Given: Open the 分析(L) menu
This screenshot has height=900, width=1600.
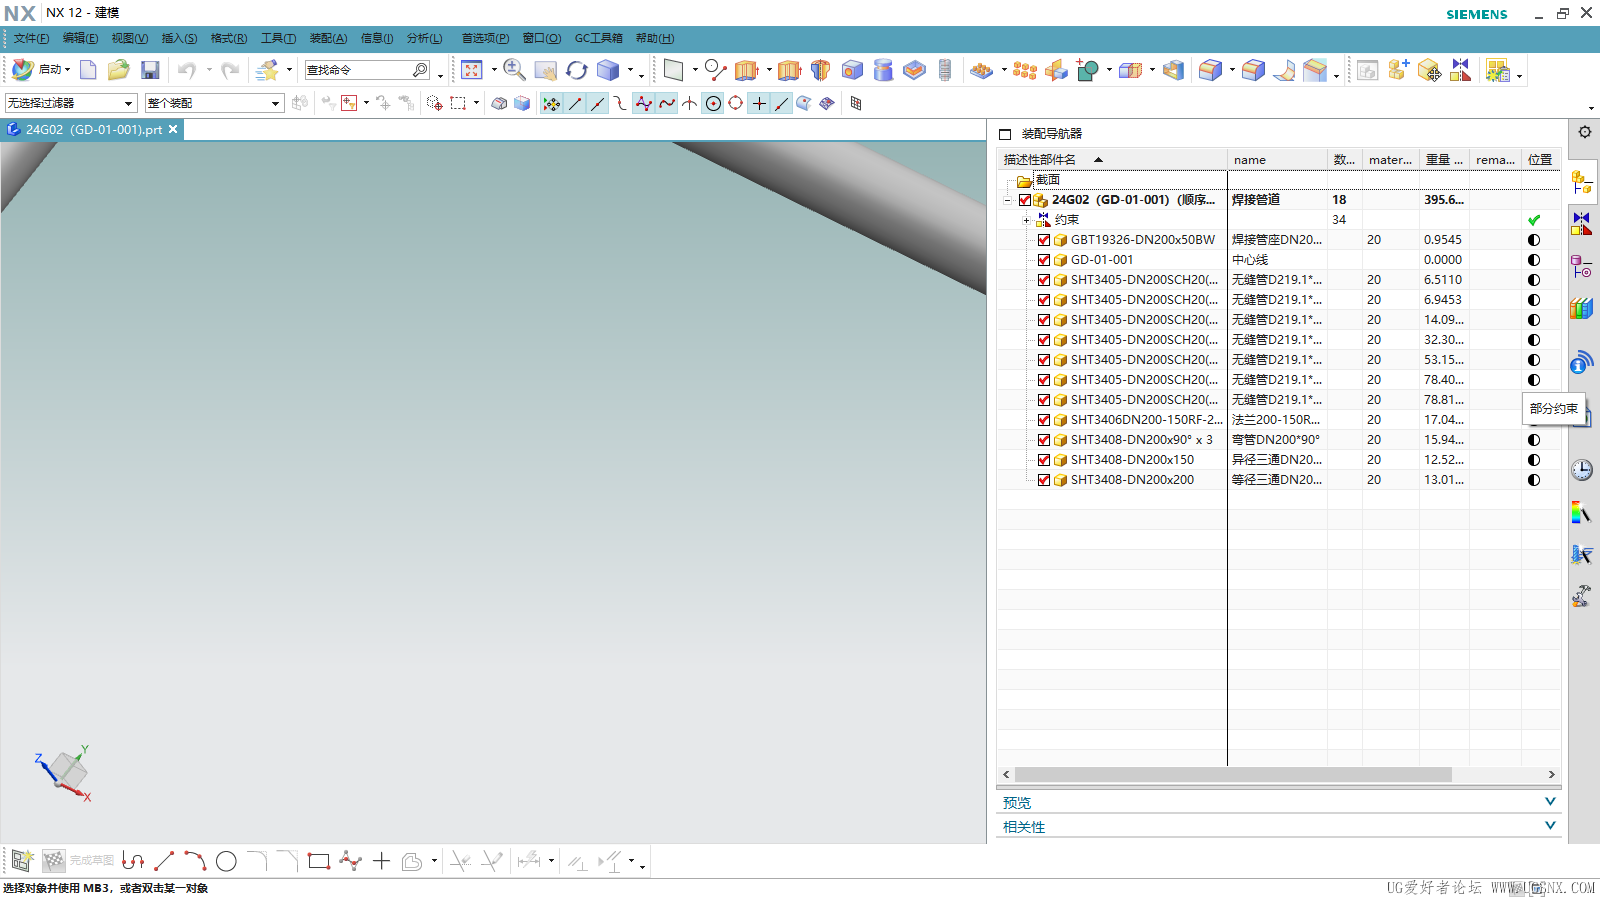Looking at the screenshot, I should (x=424, y=38).
